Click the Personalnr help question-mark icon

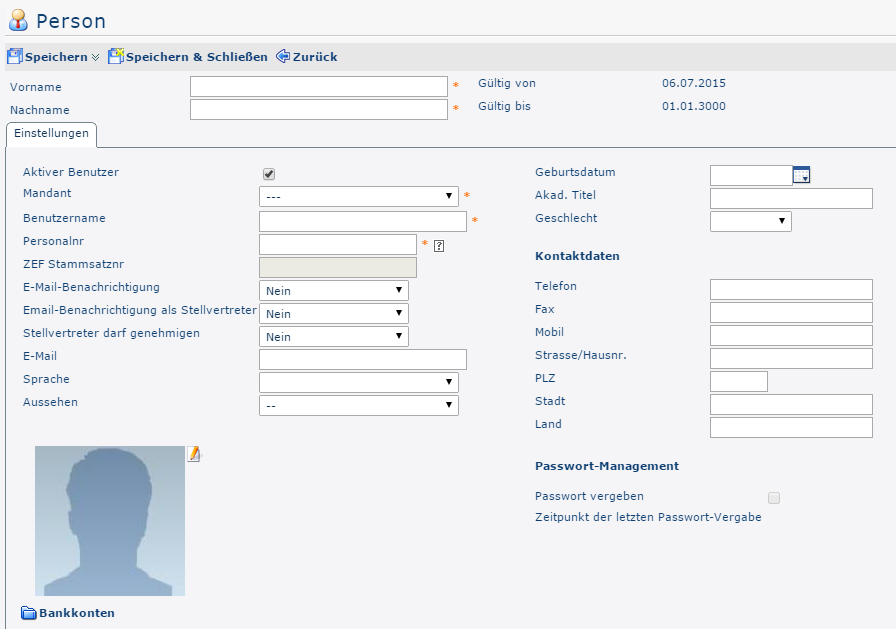[439, 245]
